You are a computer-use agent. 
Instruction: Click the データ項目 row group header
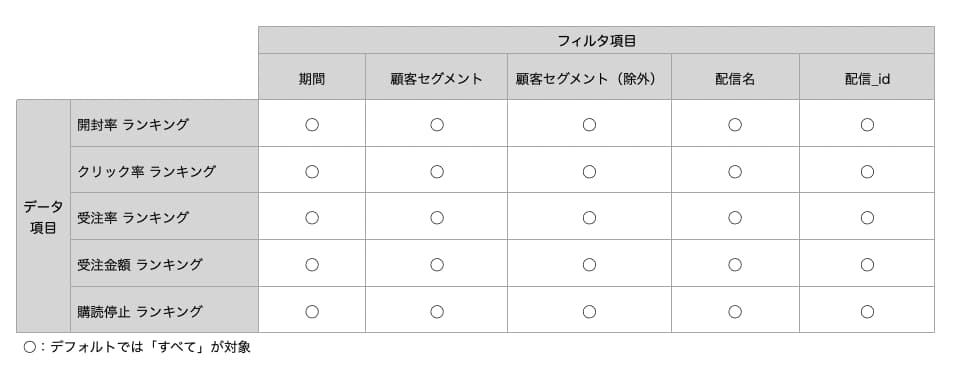click(x=43, y=216)
